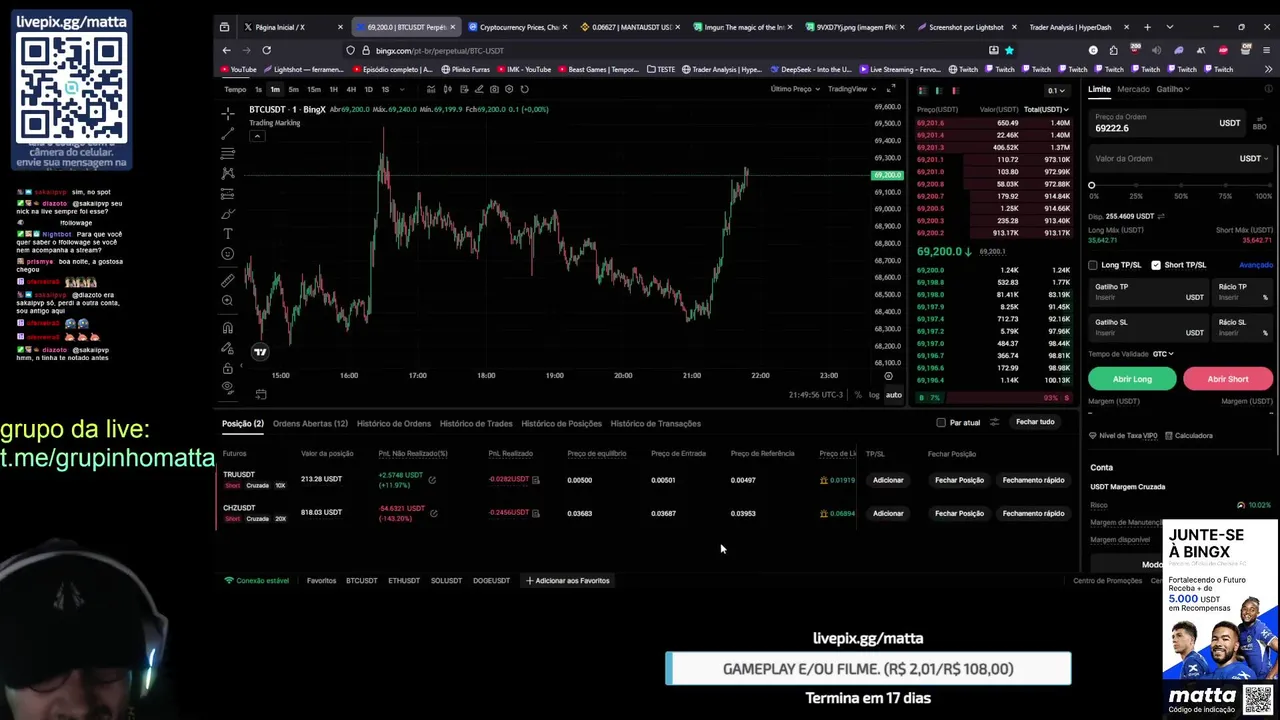This screenshot has width=1280, height=720.
Task: Switch to Ordens Abertas (12) tab
Action: 310,423
